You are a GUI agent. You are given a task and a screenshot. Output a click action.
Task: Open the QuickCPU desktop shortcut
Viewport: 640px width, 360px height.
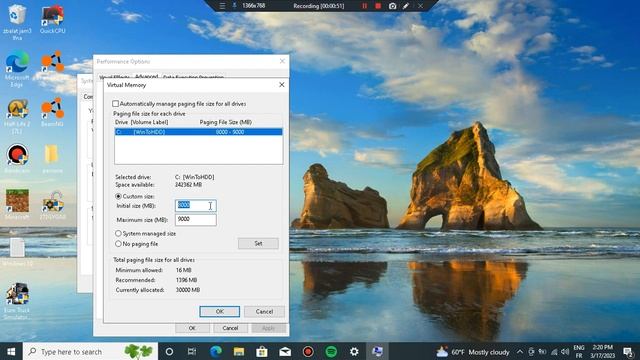pos(52,19)
